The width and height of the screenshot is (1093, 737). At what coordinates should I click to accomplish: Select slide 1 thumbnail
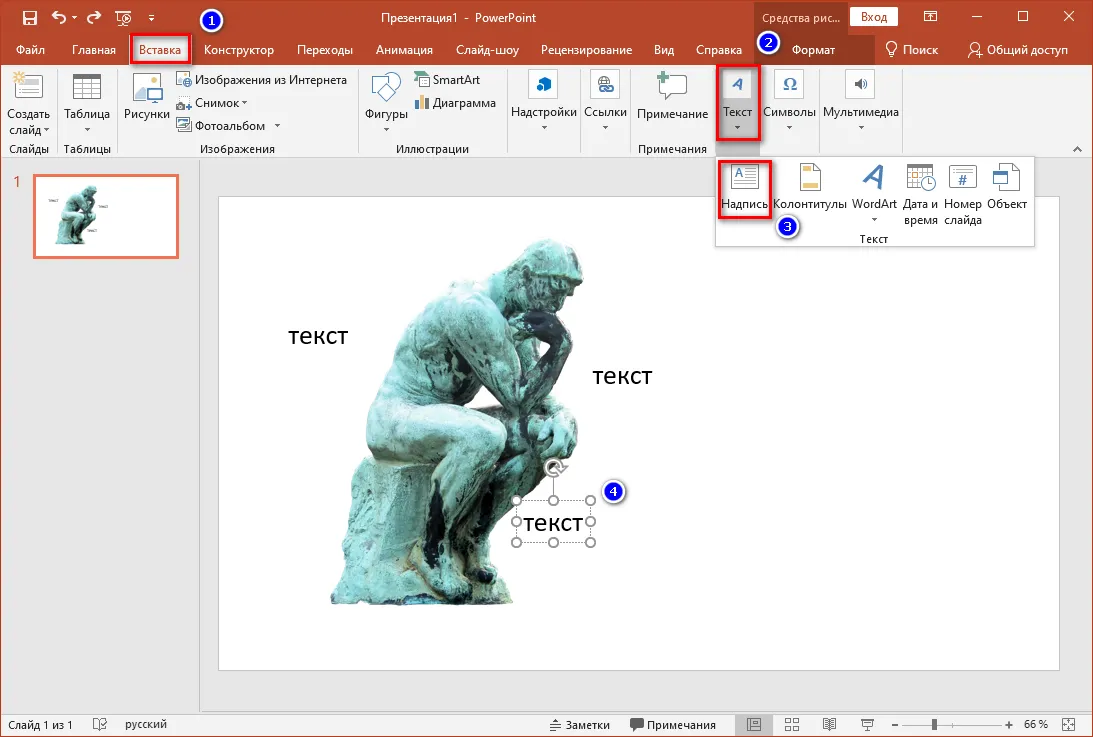pos(106,216)
